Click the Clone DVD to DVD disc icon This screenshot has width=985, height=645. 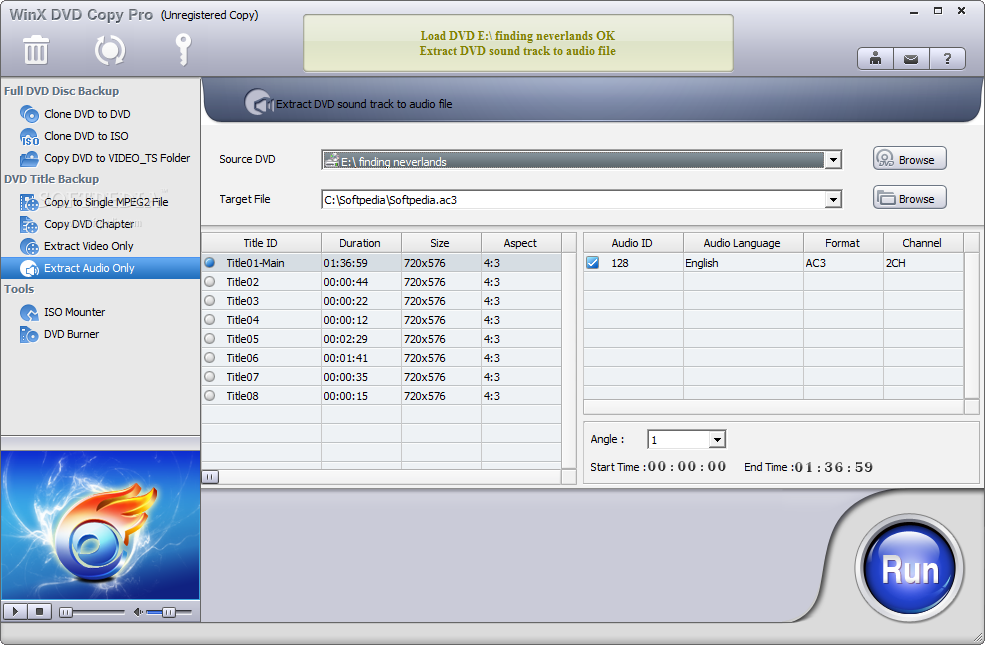click(29, 114)
